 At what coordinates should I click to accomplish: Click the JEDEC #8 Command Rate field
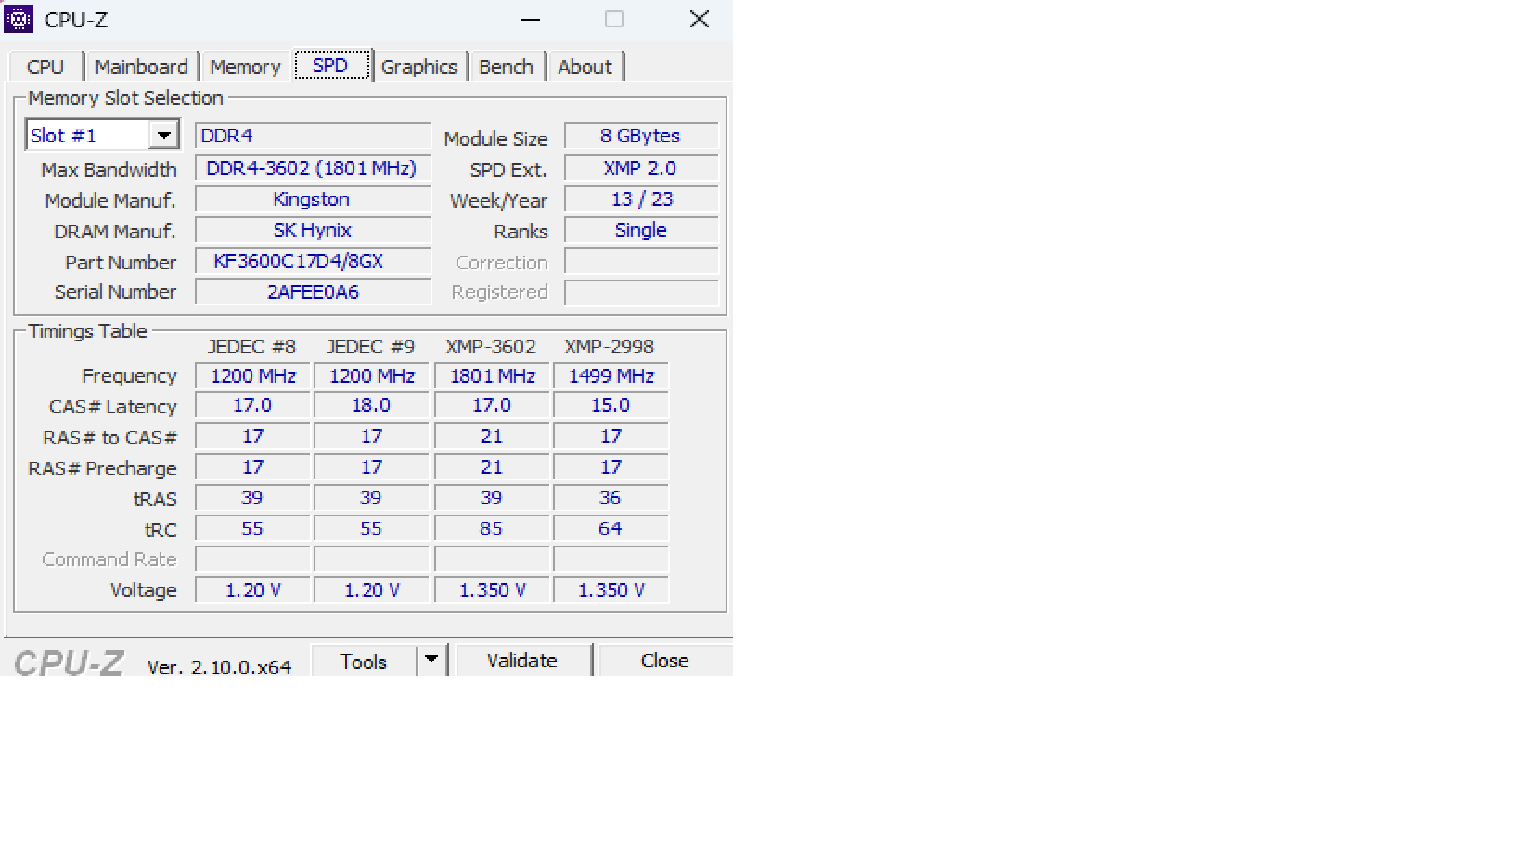point(253,559)
